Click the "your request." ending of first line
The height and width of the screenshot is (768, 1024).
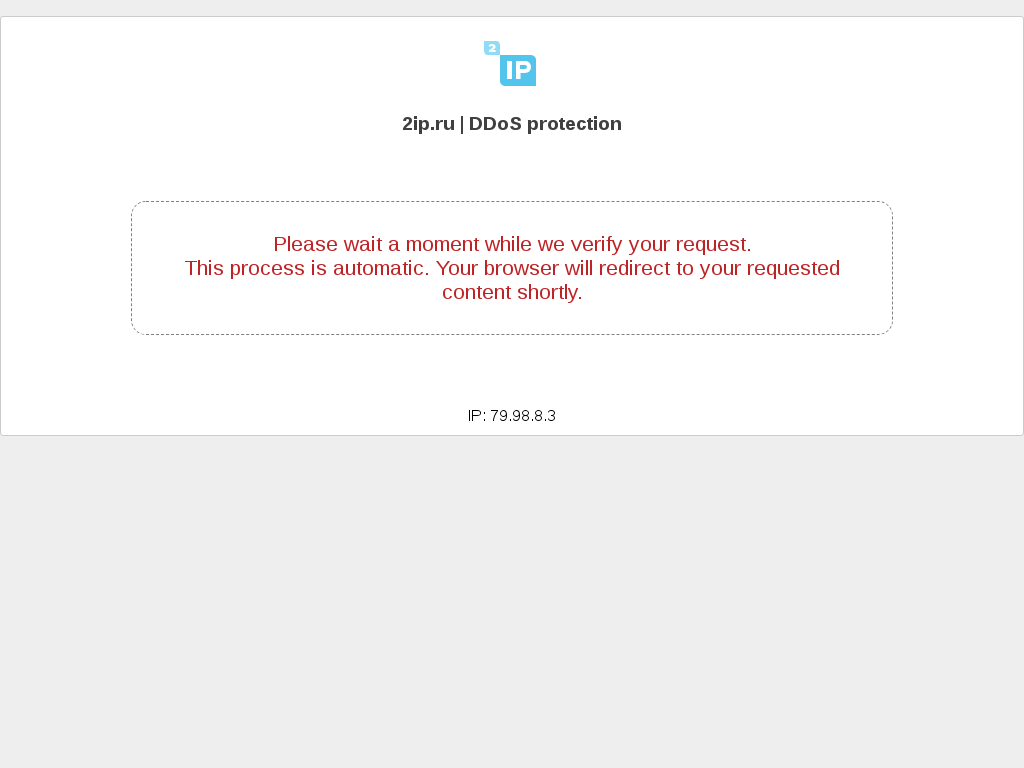point(690,244)
